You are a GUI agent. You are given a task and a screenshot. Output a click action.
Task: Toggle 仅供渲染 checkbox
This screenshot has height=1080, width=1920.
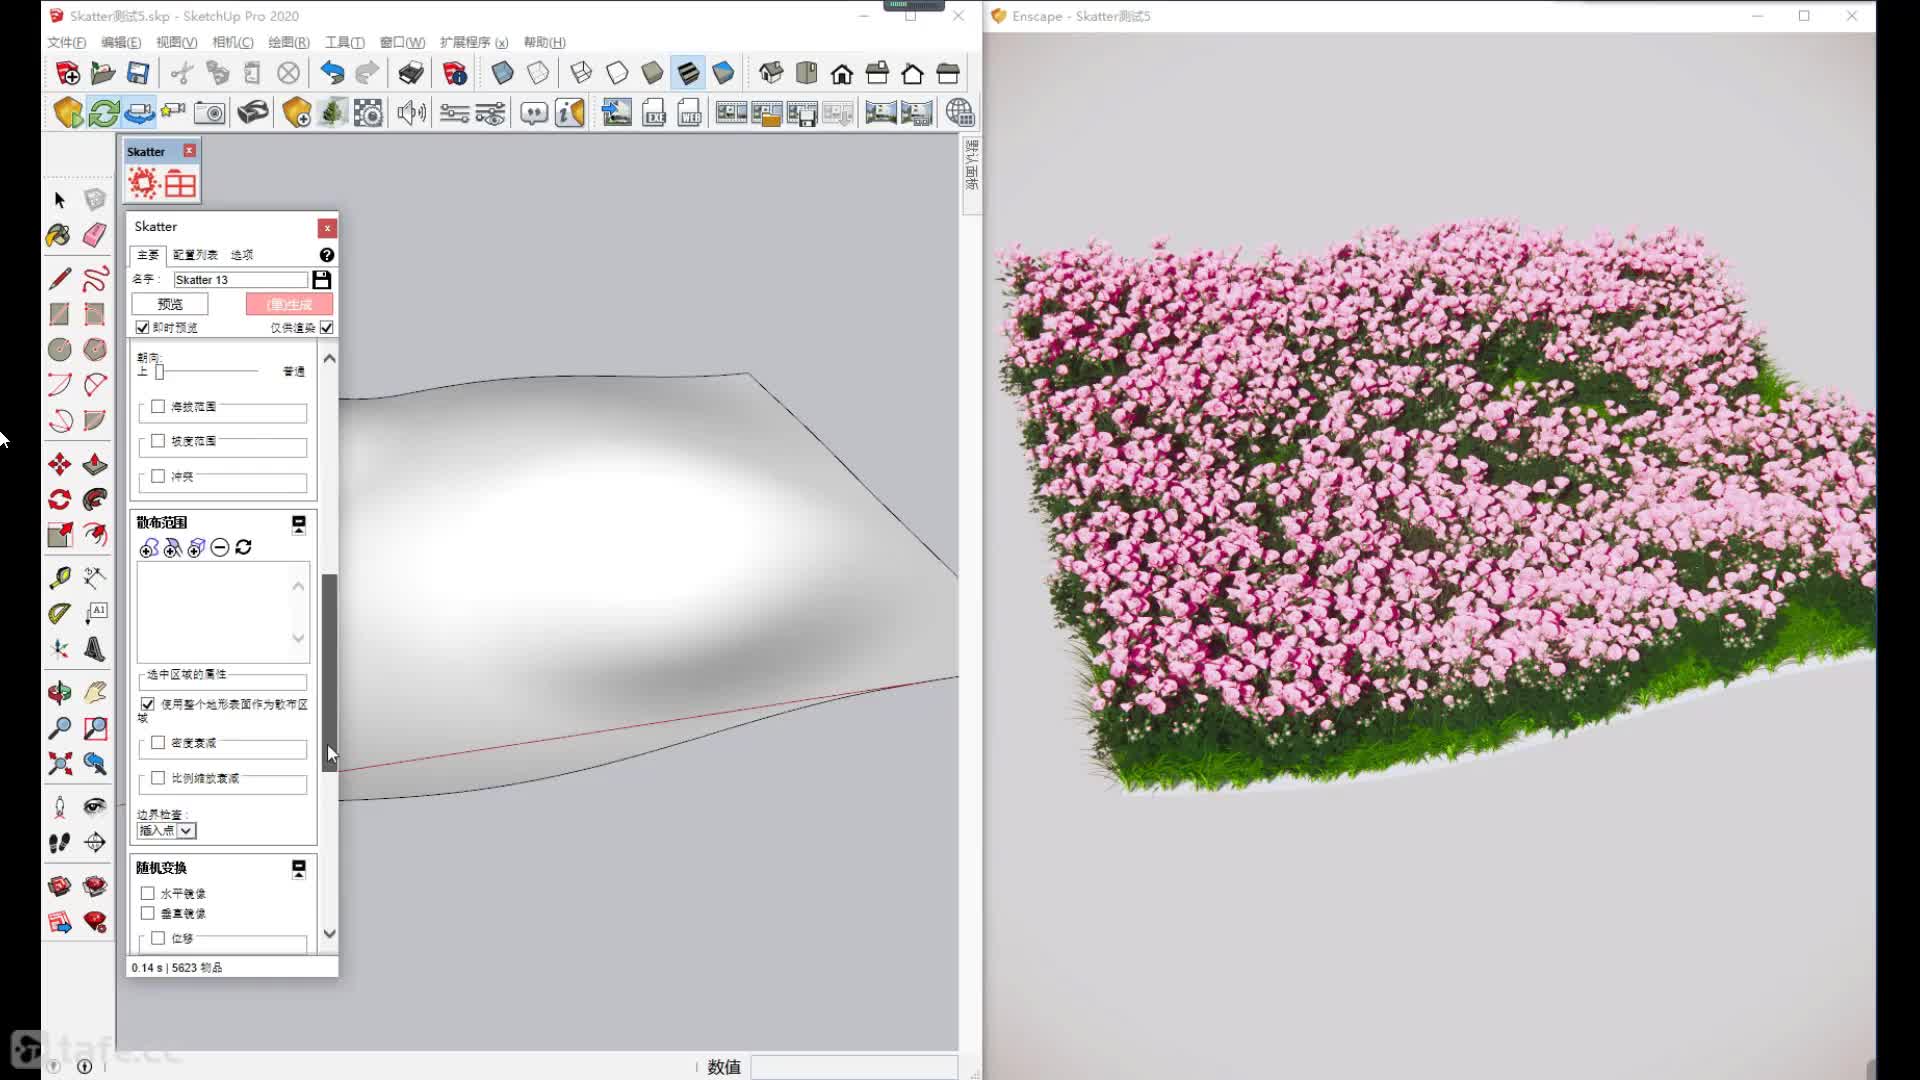point(327,328)
